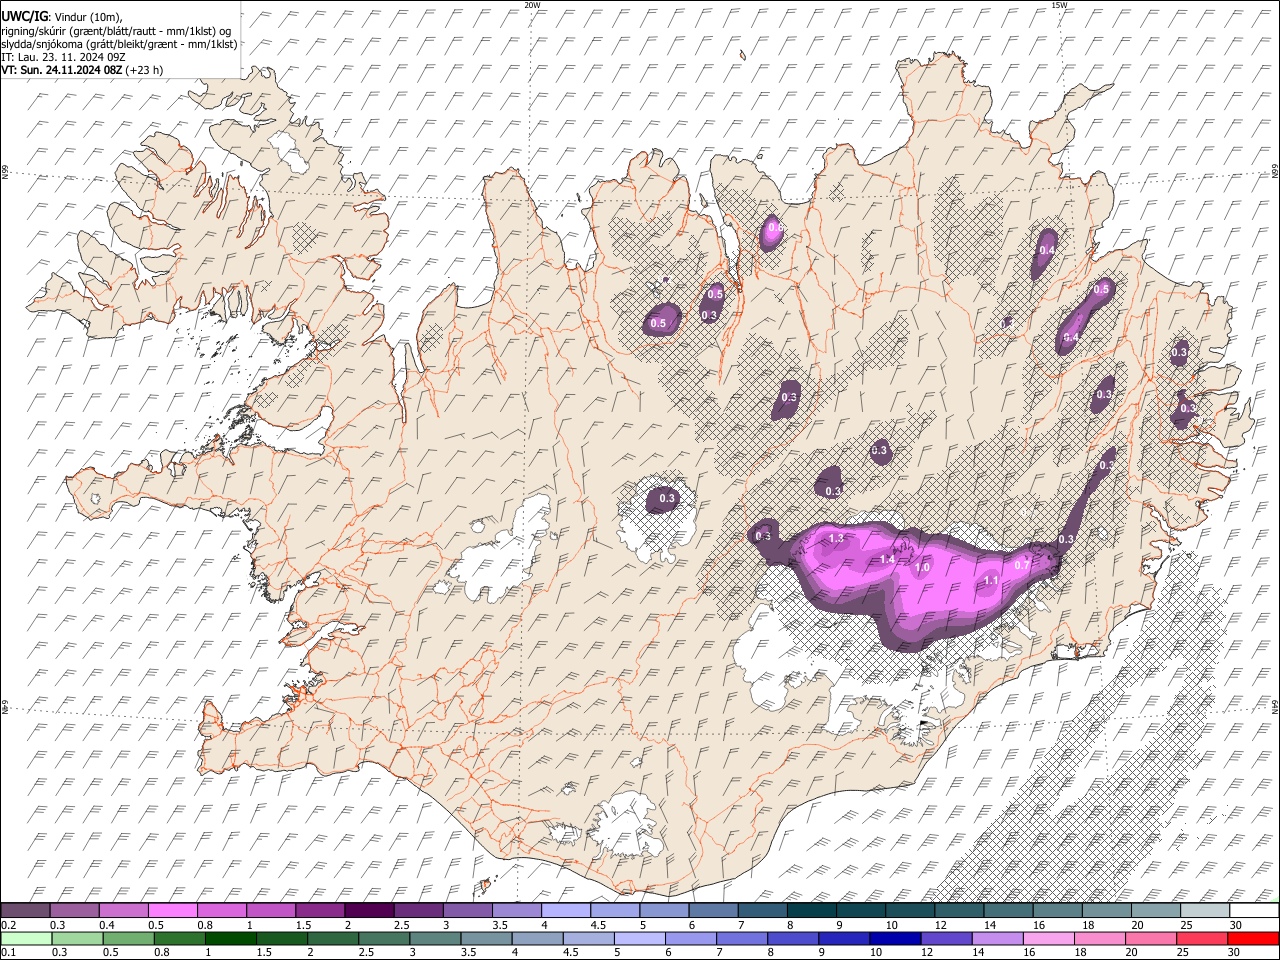Viewport: 1280px width, 960px height.
Task: Select the "VT: Sun. 24.11.2024 08Z (+23 h)" line
Action: [82, 70]
